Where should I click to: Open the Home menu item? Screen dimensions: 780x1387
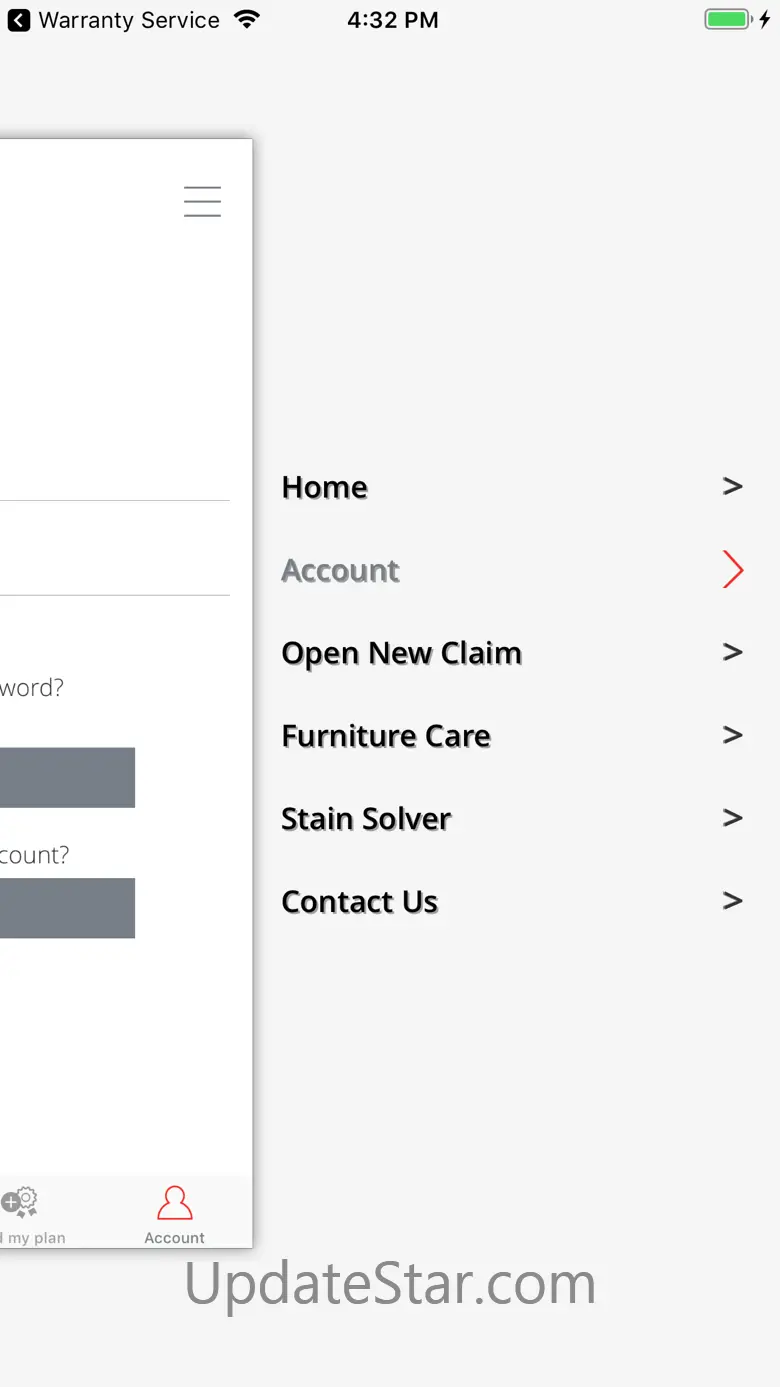coord(325,487)
